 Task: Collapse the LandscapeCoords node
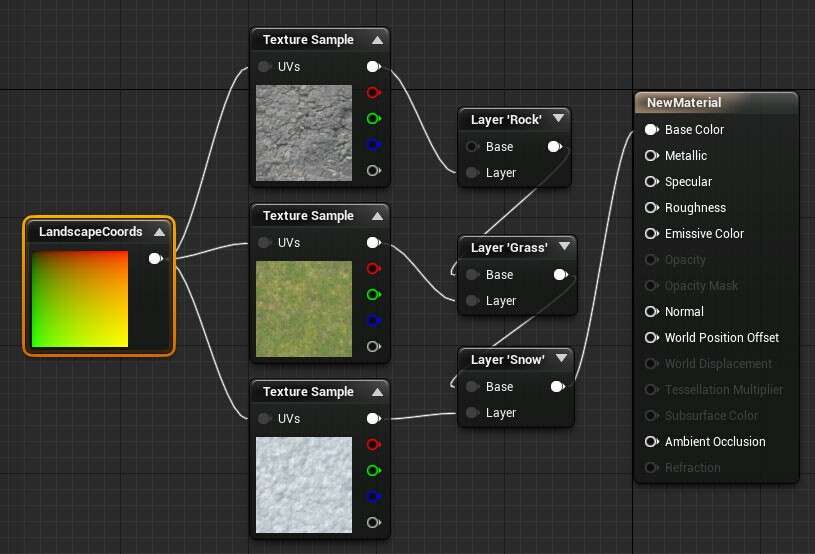(159, 232)
